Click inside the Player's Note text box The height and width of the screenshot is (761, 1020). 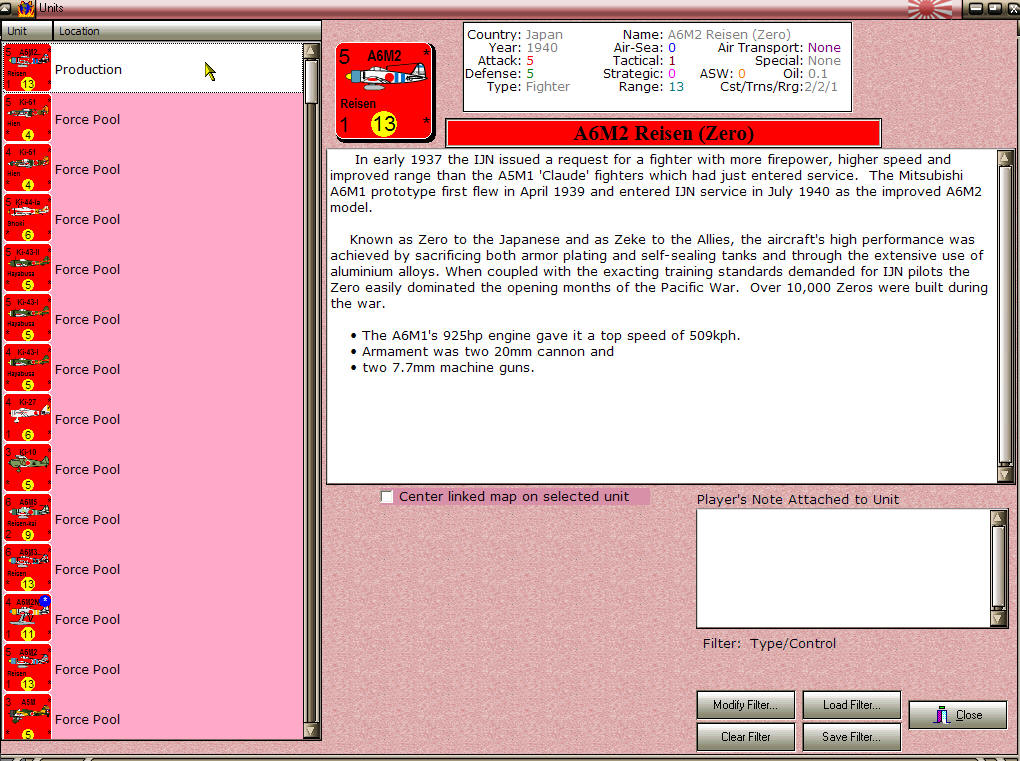pyautogui.click(x=843, y=568)
